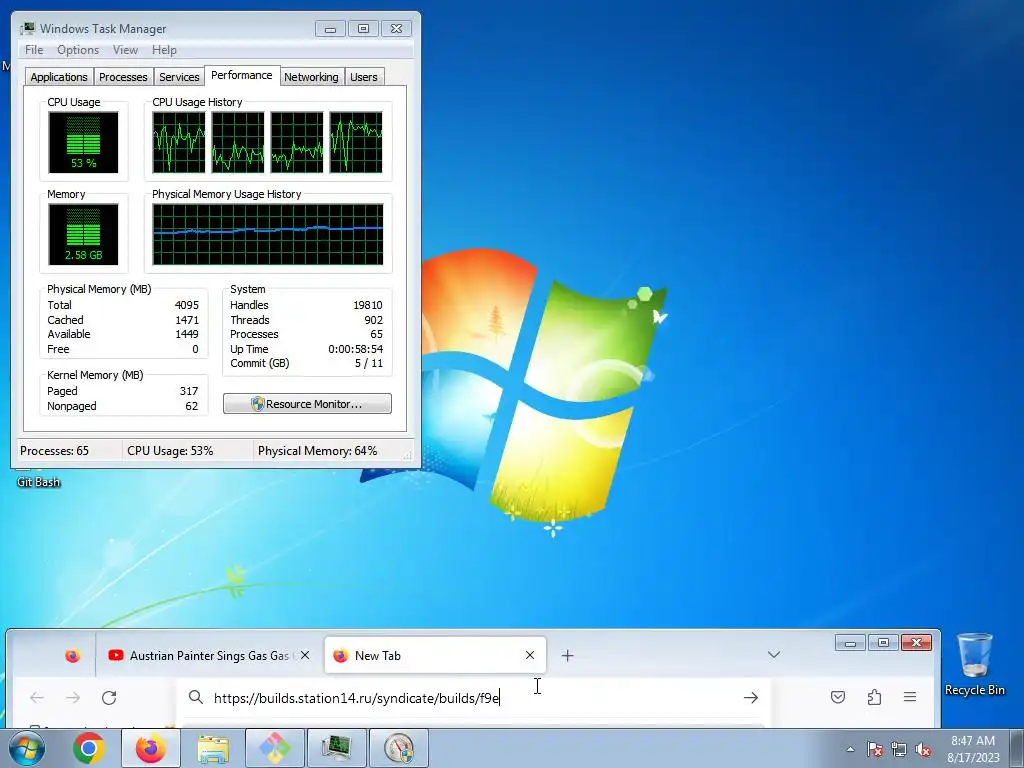Switch to the Networking tab

click(311, 77)
